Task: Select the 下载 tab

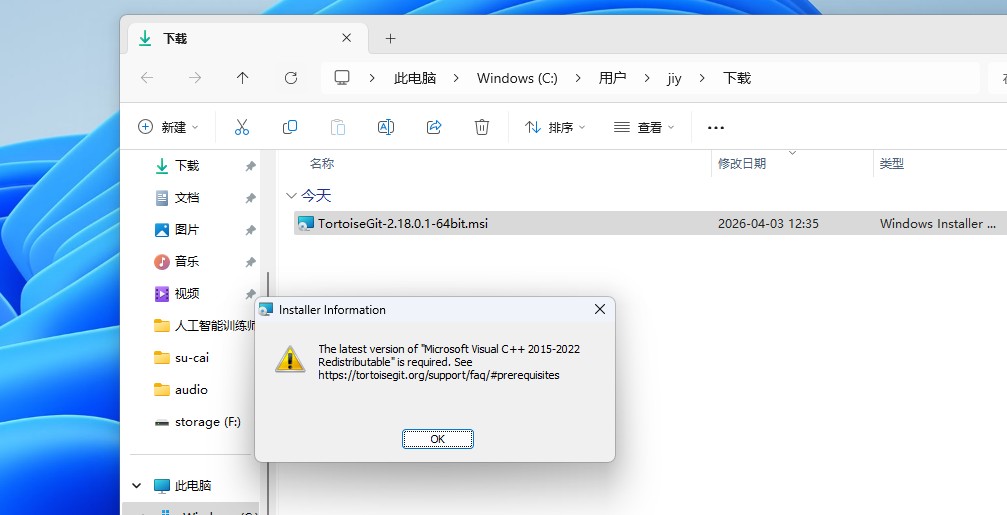Action: 247,39
